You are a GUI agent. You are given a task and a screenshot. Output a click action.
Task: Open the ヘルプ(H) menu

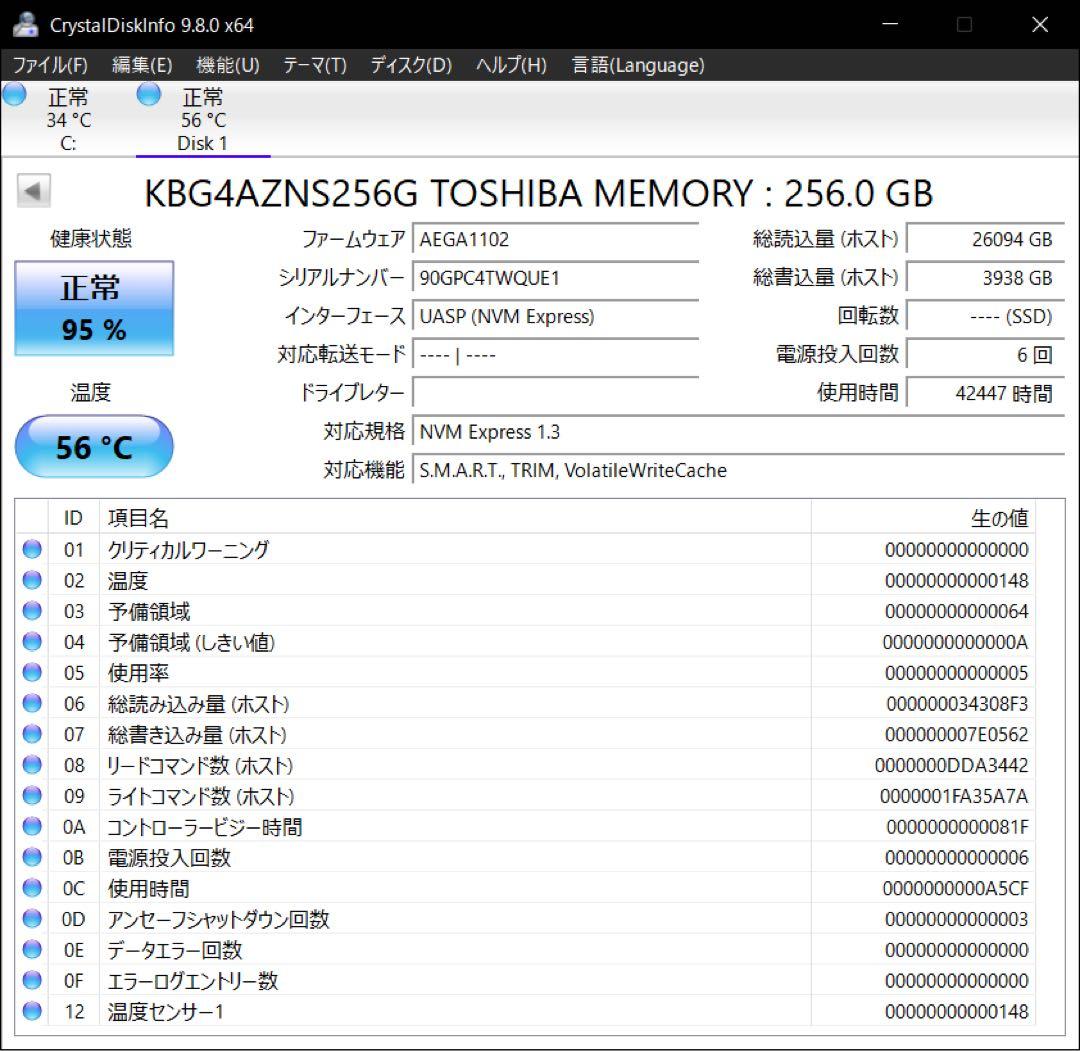tap(511, 65)
